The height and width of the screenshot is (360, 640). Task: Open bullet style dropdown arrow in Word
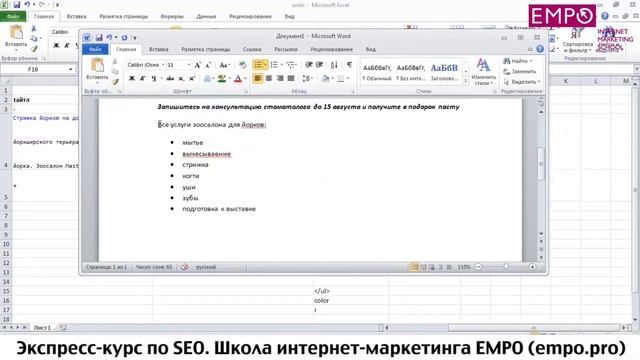coord(265,65)
